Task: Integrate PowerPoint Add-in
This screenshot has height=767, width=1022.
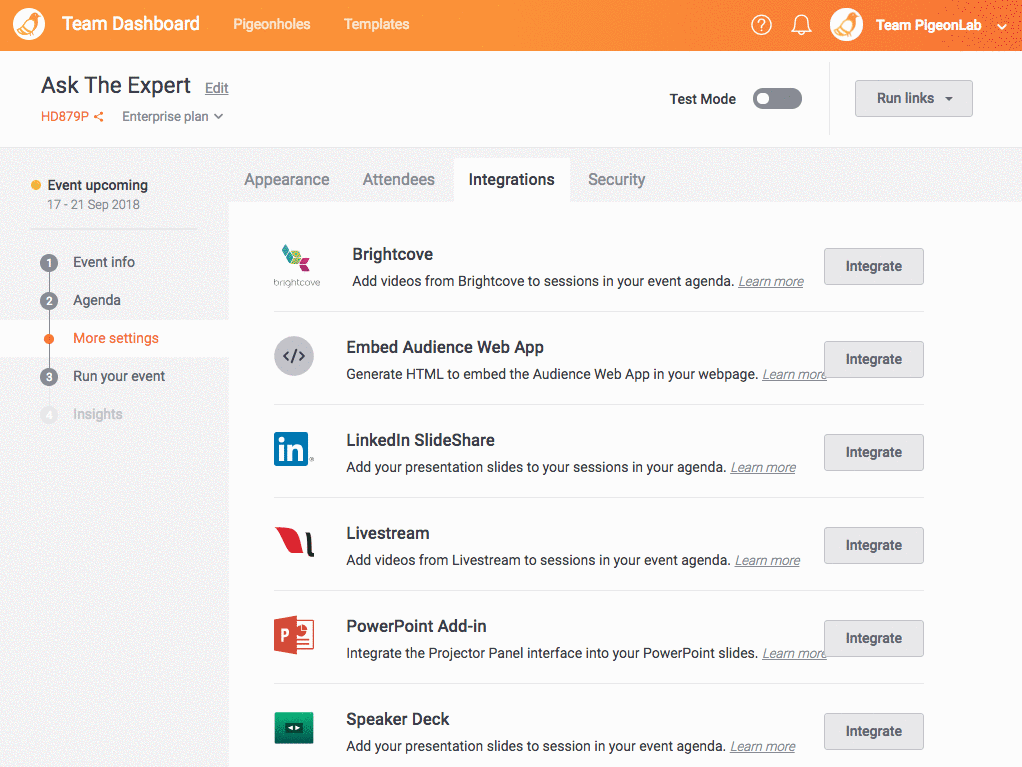Action: [x=873, y=639]
